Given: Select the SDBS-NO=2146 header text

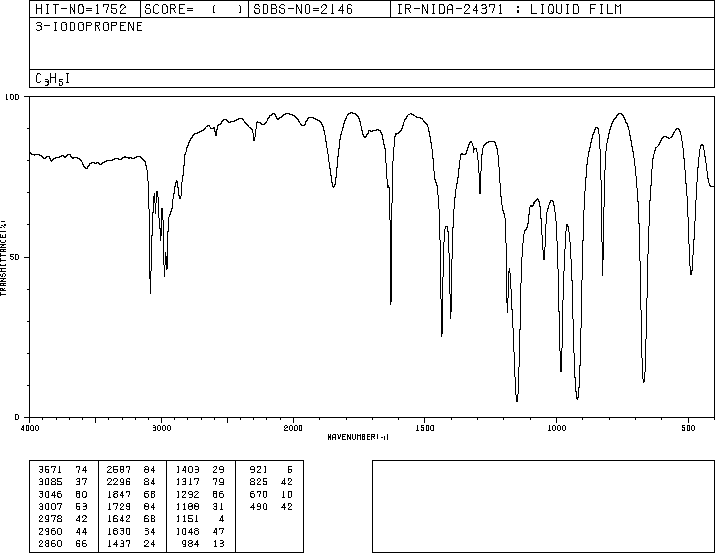Looking at the screenshot, I should pos(303,9).
